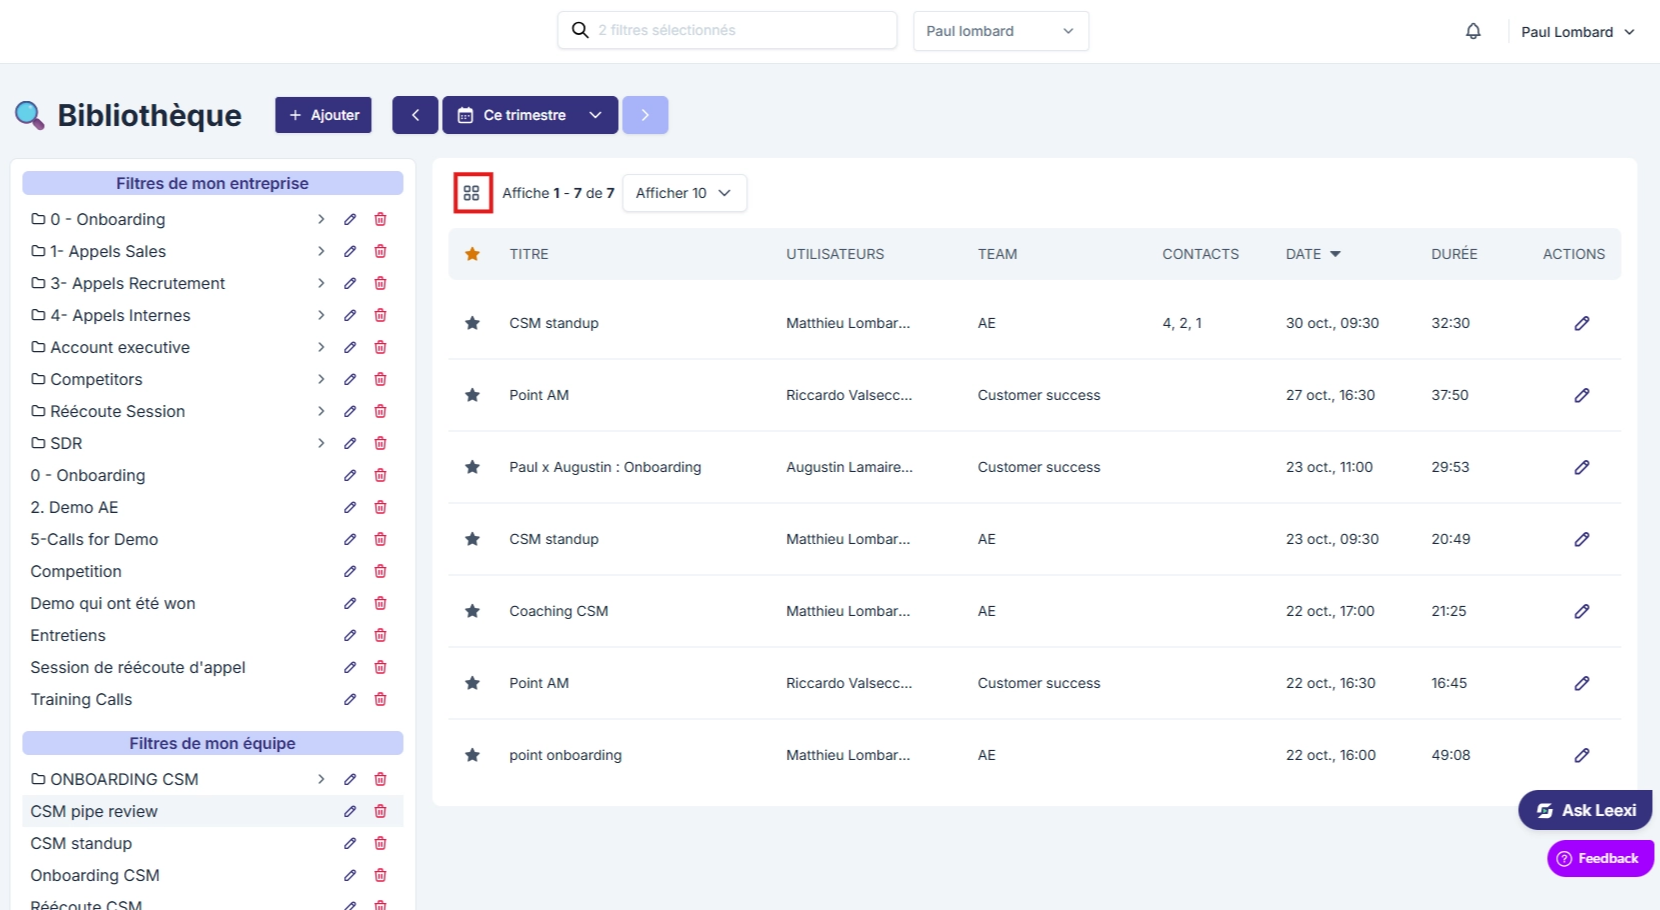Image resolution: width=1660 pixels, height=910 pixels.
Task: Star the Paul x Augustin : Onboarding call
Action: pyautogui.click(x=472, y=467)
